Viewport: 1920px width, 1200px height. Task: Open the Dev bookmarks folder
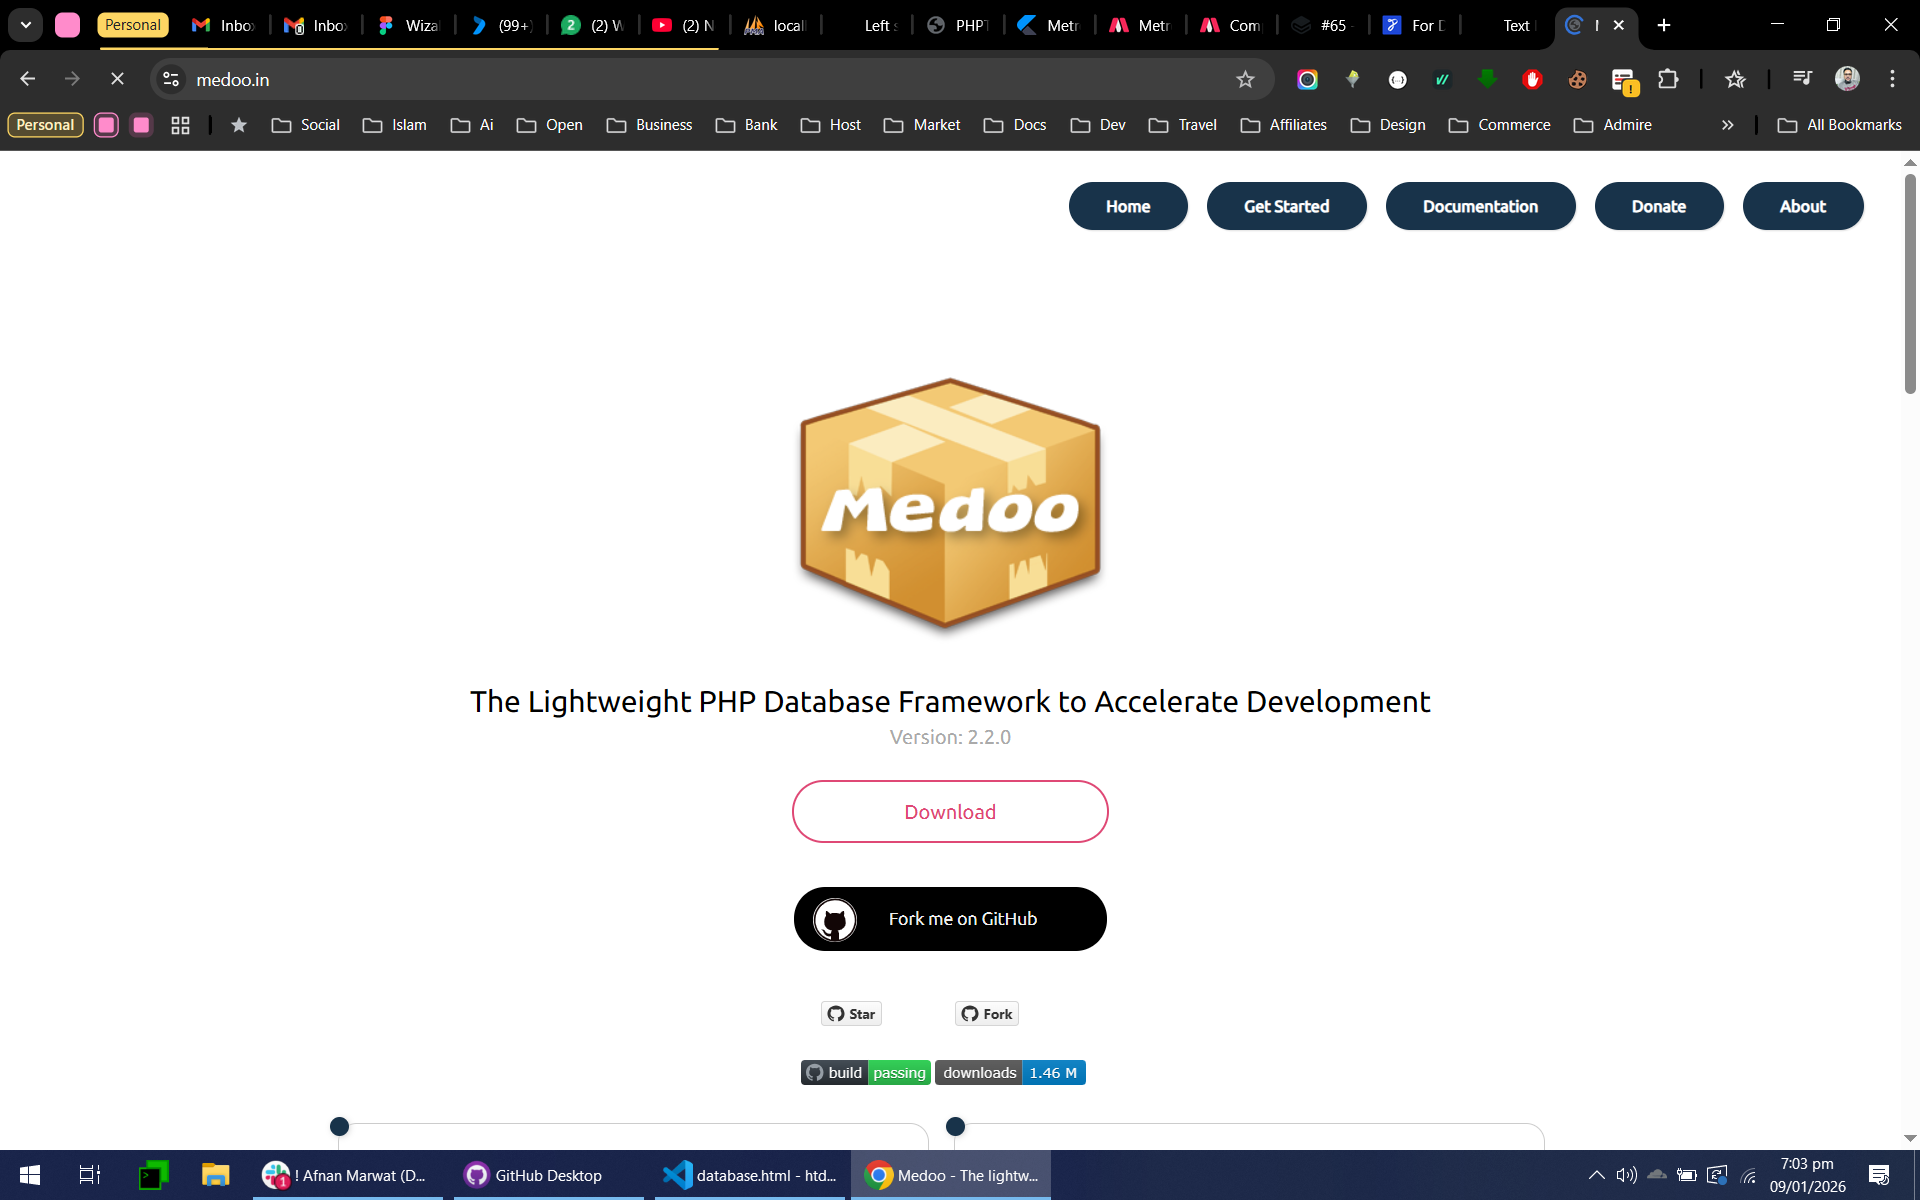point(1098,125)
